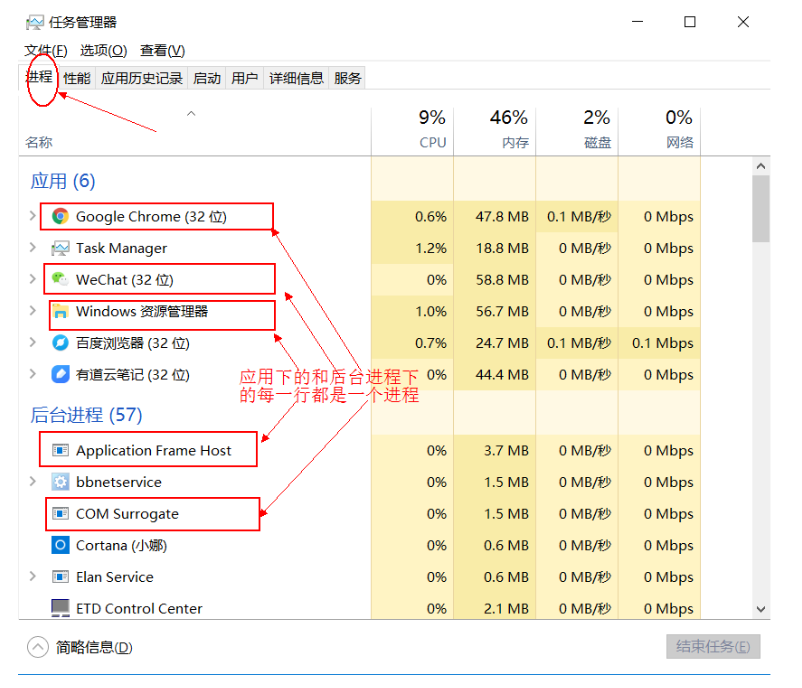Open the 查看(V) menu
The image size is (802, 688).
163,51
